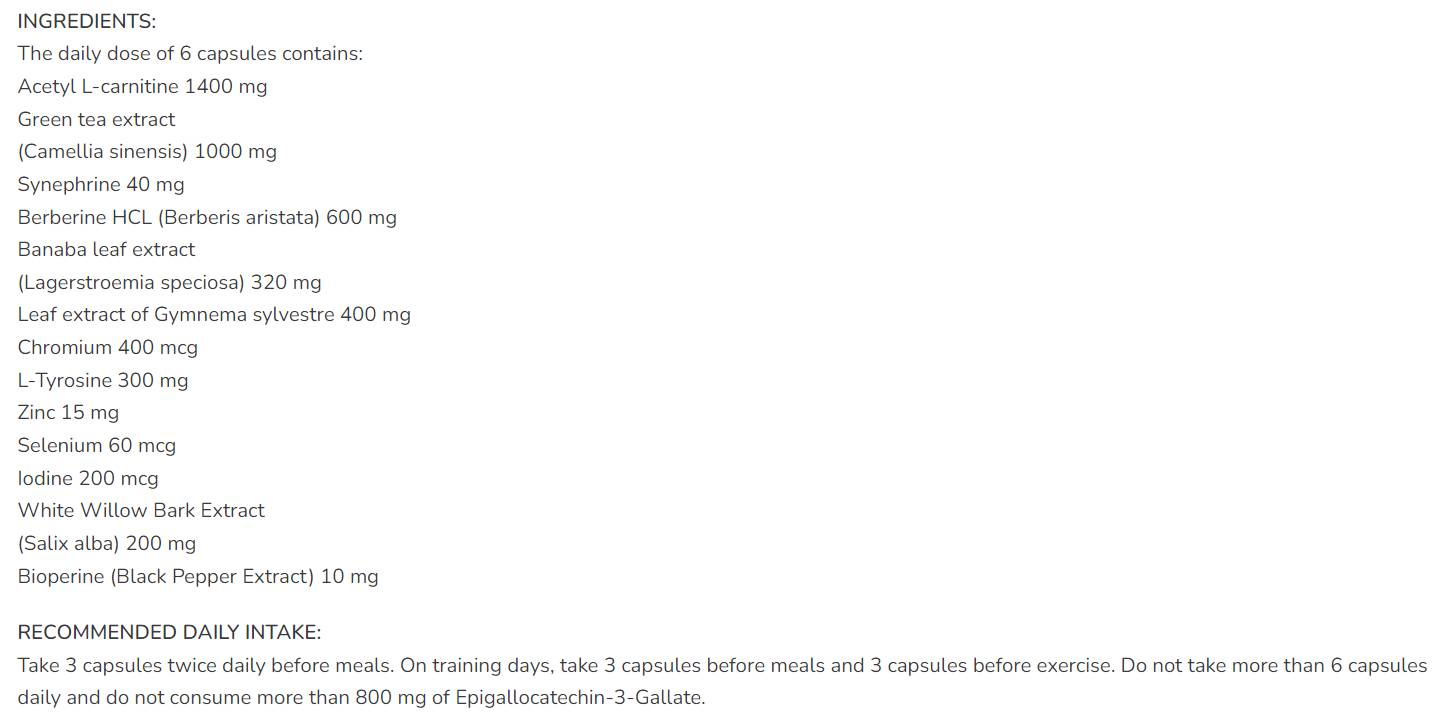
Task: Click the daily dose of 6 capsules line
Action: 190,54
